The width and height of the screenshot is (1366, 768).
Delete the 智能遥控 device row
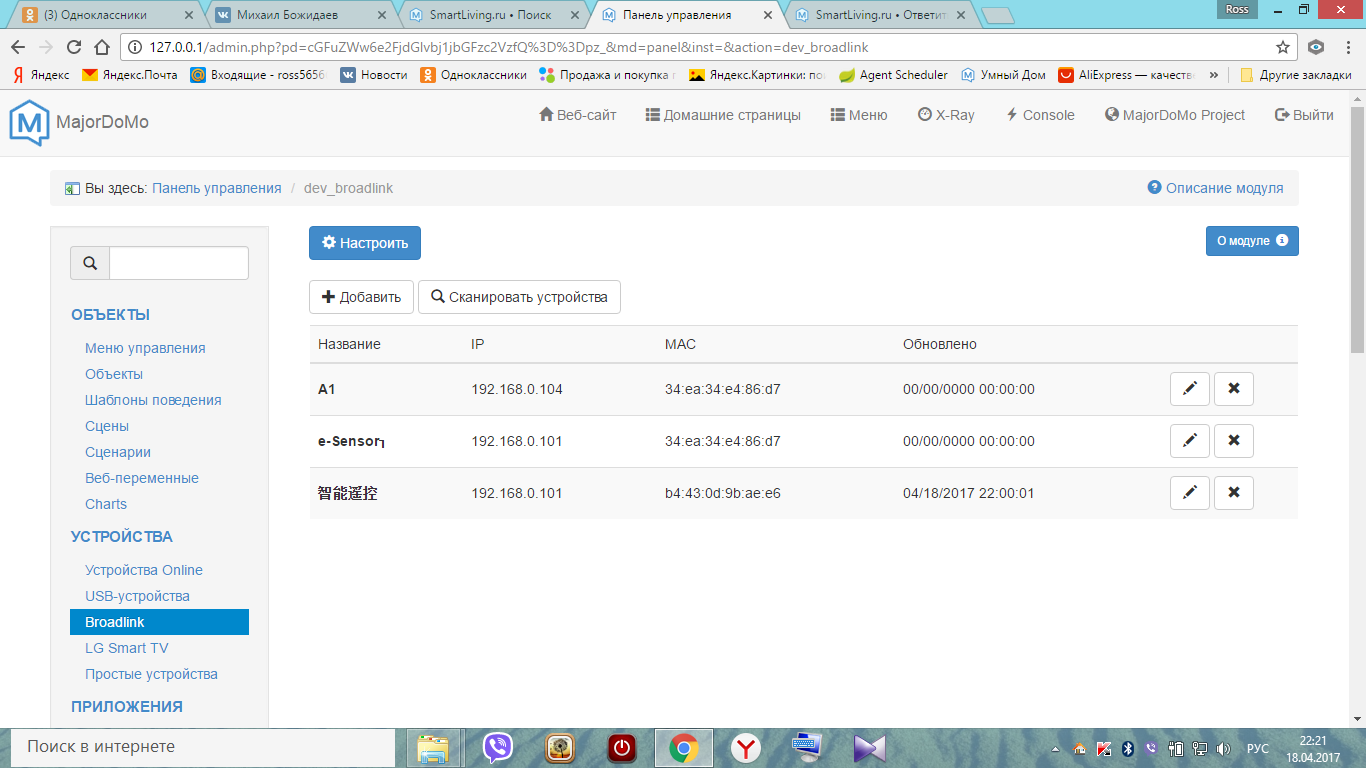pos(1234,493)
